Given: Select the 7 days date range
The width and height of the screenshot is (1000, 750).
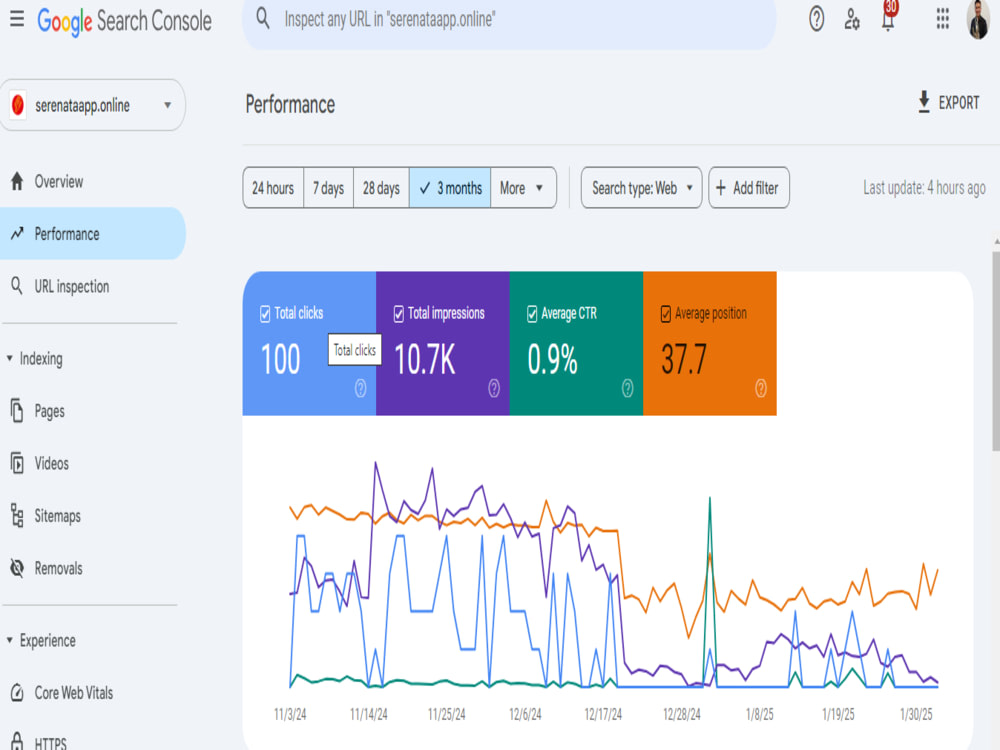Looking at the screenshot, I should pos(328,188).
